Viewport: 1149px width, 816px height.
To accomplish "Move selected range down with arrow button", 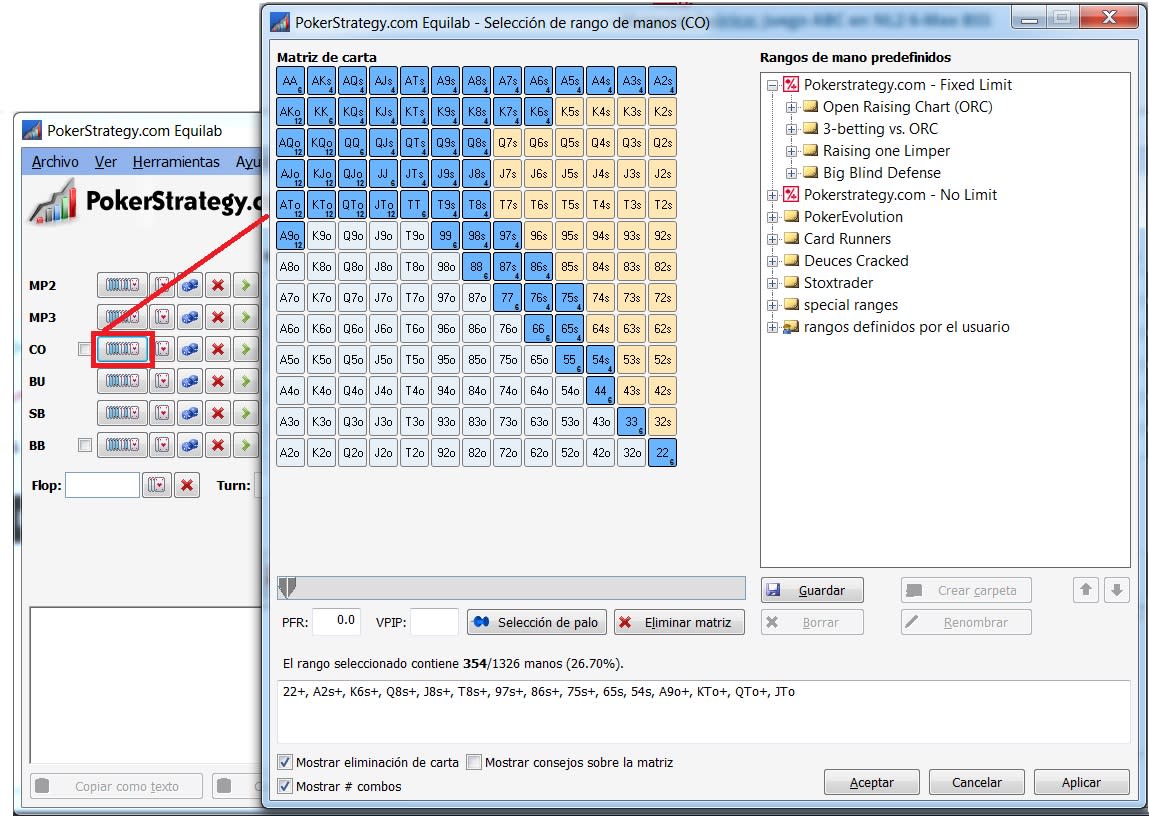I will coord(1116,590).
